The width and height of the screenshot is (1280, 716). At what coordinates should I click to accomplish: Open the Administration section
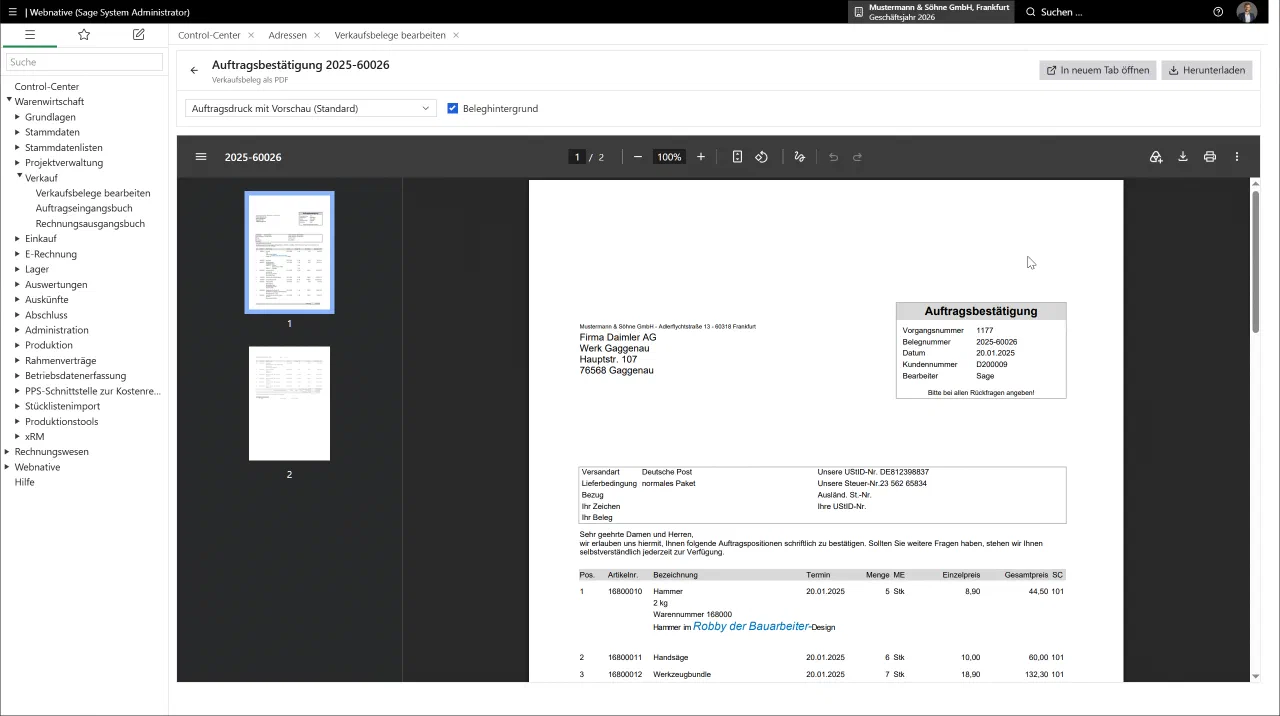coord(57,330)
